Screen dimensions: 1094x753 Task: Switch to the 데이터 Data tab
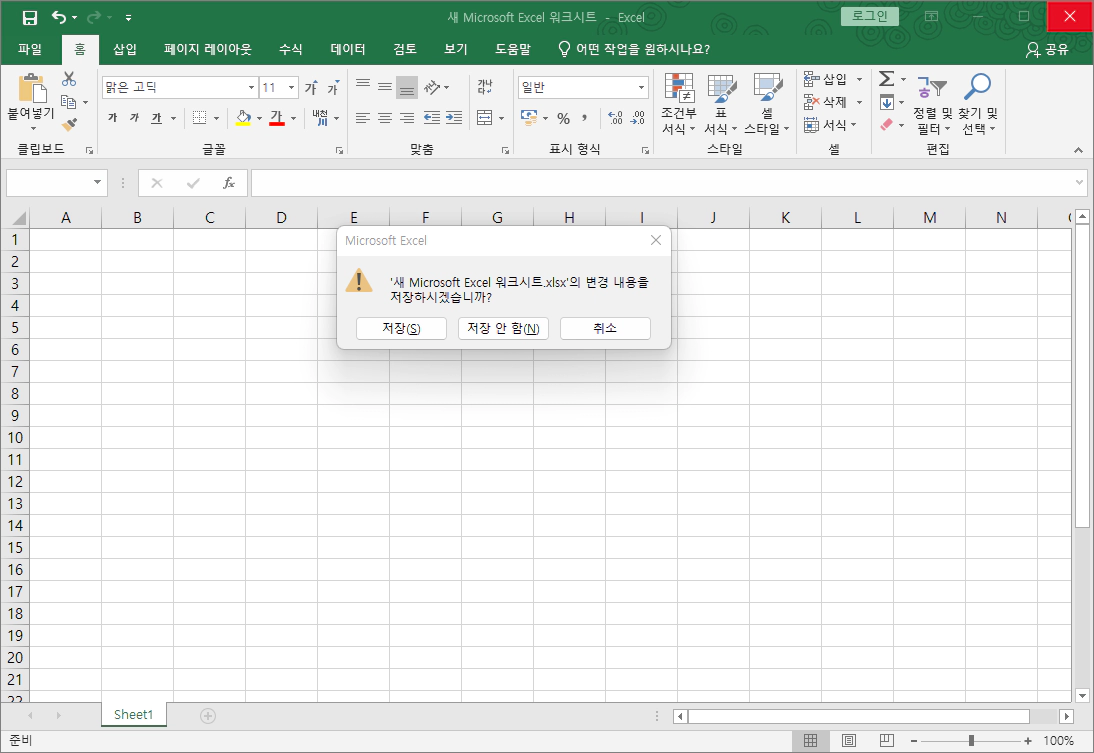tap(347, 50)
